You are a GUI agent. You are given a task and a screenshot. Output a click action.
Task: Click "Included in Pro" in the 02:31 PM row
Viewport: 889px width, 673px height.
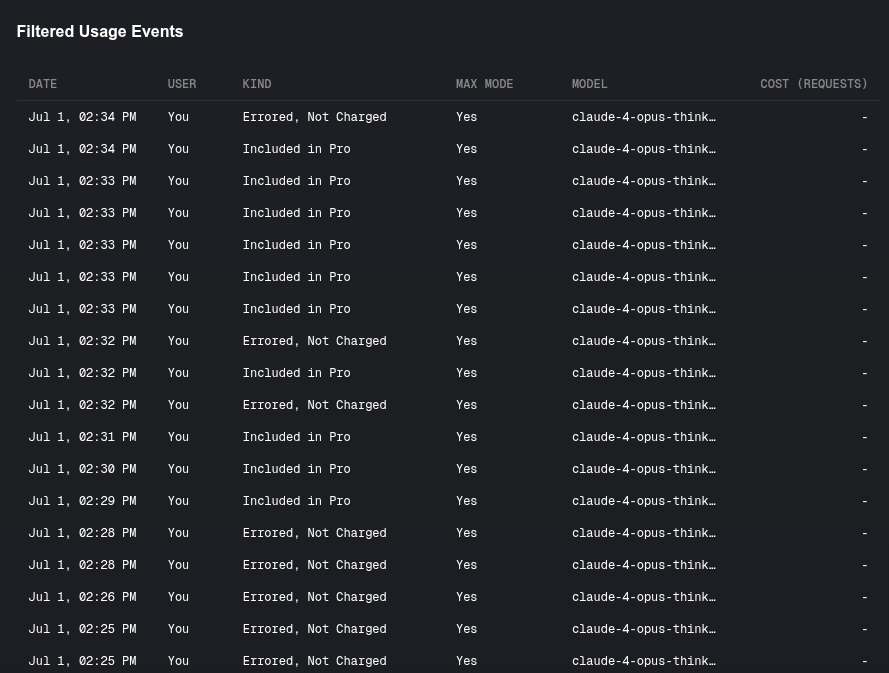297,437
